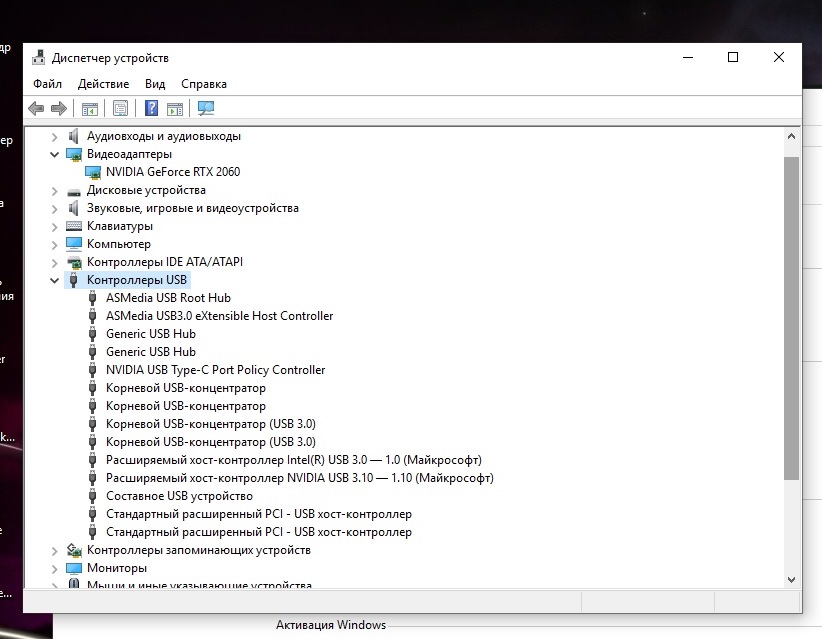Screen dimensions: 822x639
Task: Expand Звуковые, игровые и видеоустройства node
Action: 55,209
